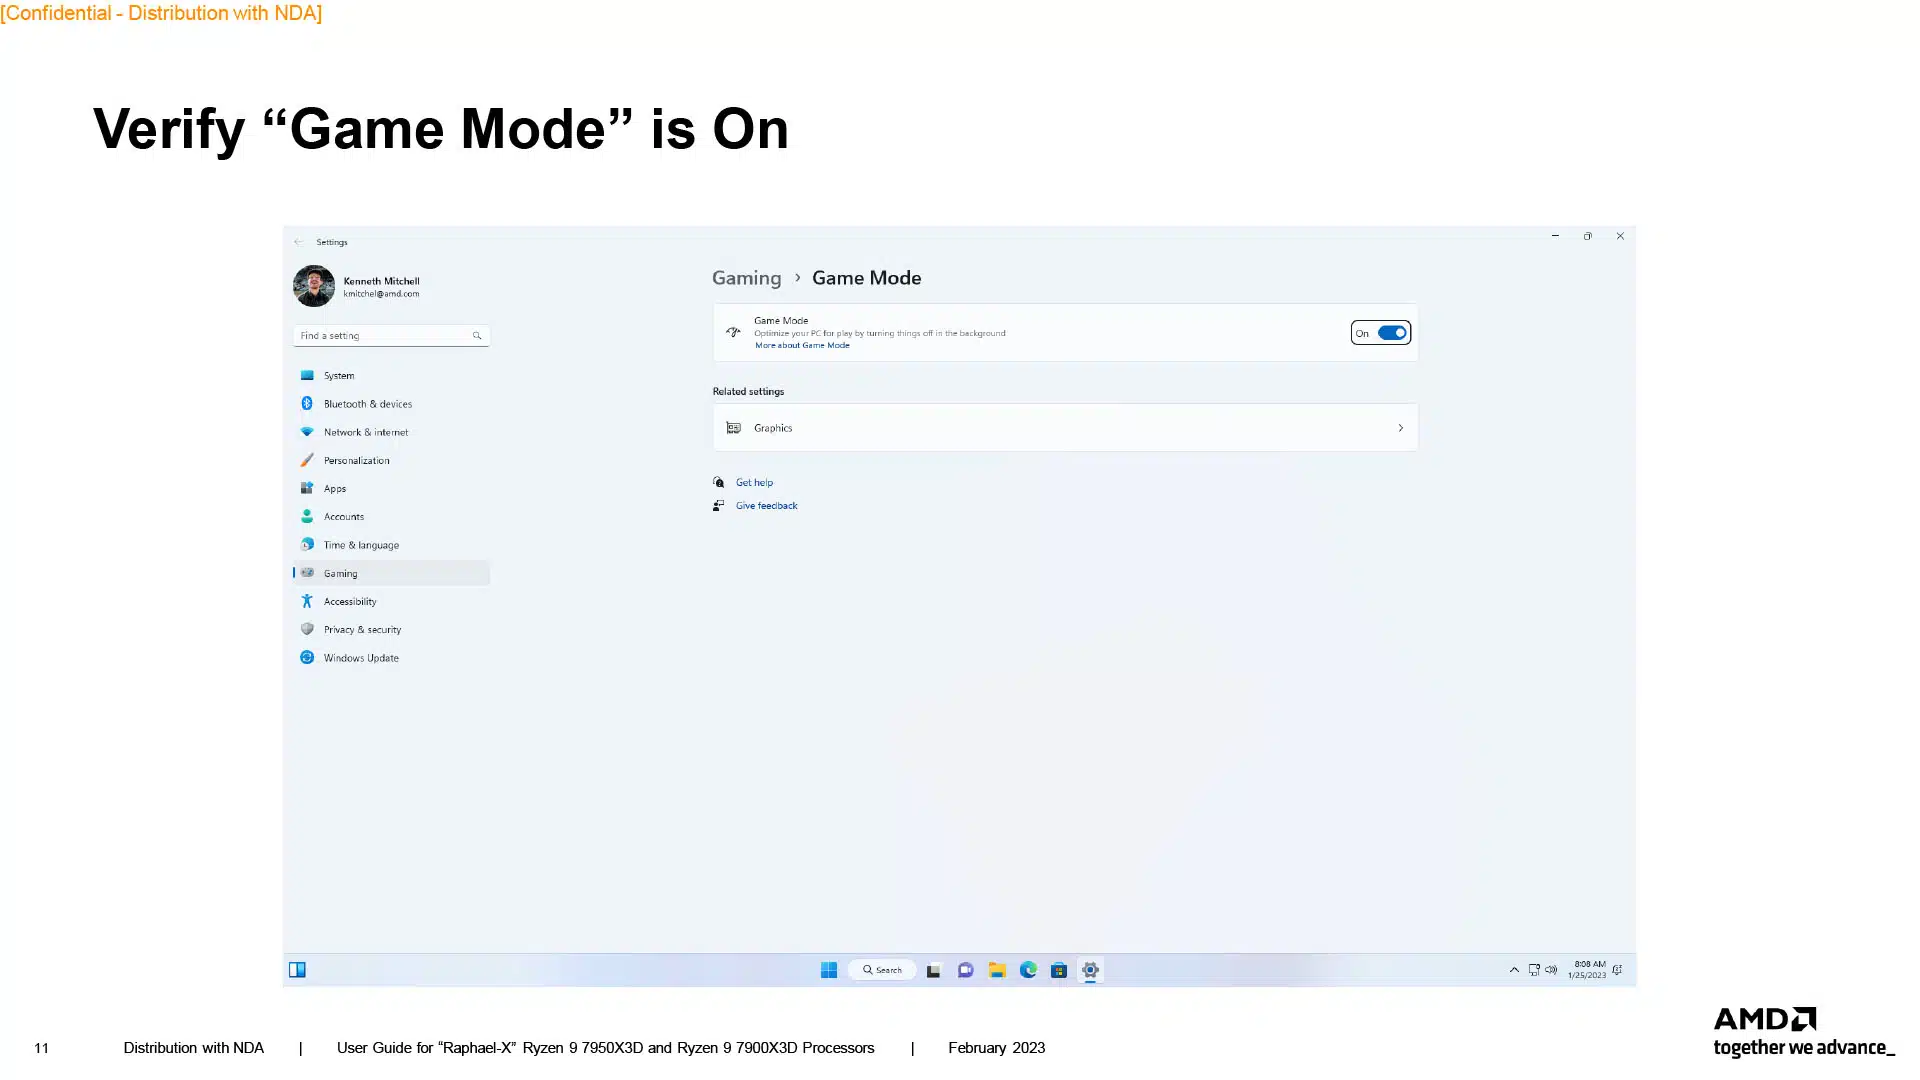Close the Settings window
The image size is (1920, 1080).
point(1620,236)
